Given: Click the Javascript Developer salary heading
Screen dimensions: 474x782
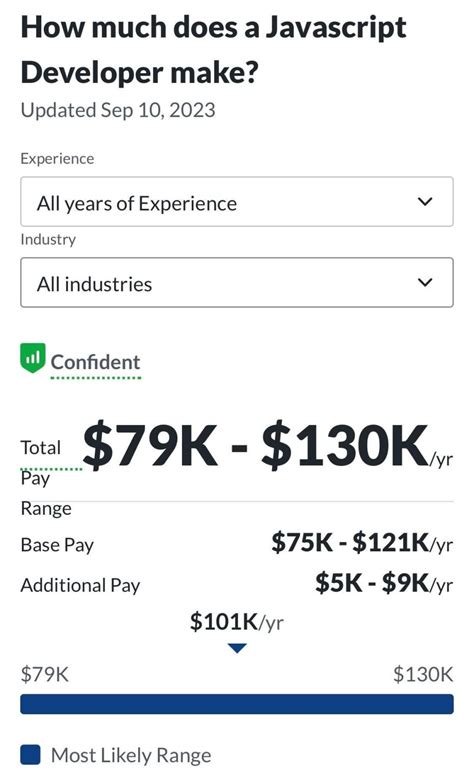Looking at the screenshot, I should coord(214,50).
